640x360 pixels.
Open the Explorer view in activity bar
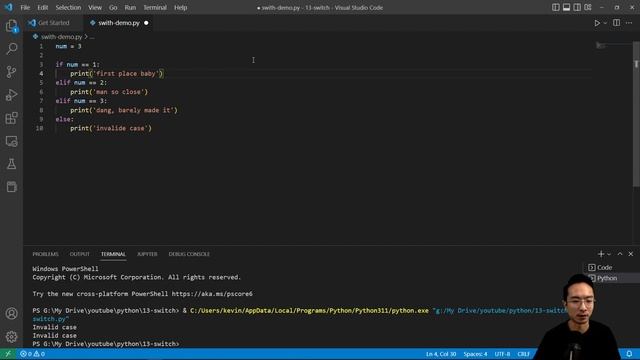pyautogui.click(x=11, y=26)
